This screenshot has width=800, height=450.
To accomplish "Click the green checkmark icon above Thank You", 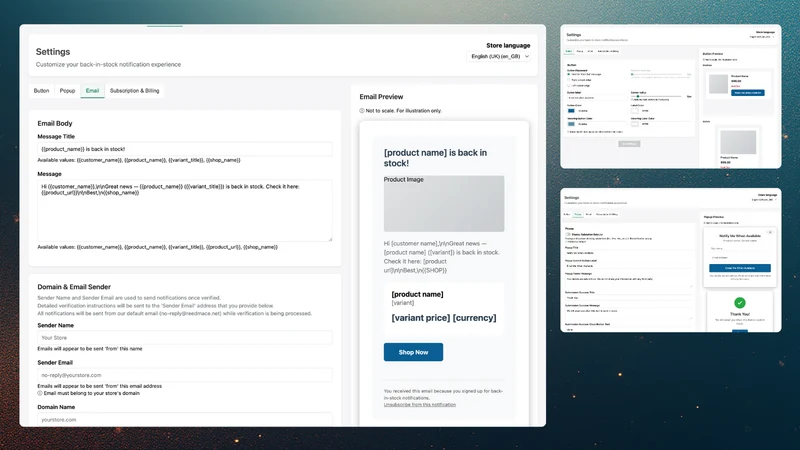I will 740,303.
